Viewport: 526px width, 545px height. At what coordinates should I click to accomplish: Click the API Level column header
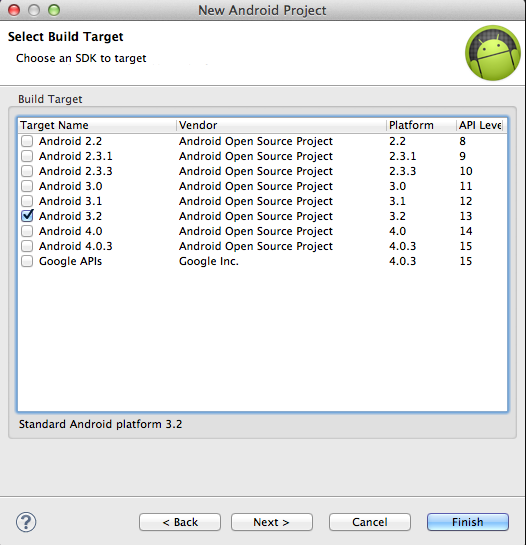pyautogui.click(x=481, y=125)
